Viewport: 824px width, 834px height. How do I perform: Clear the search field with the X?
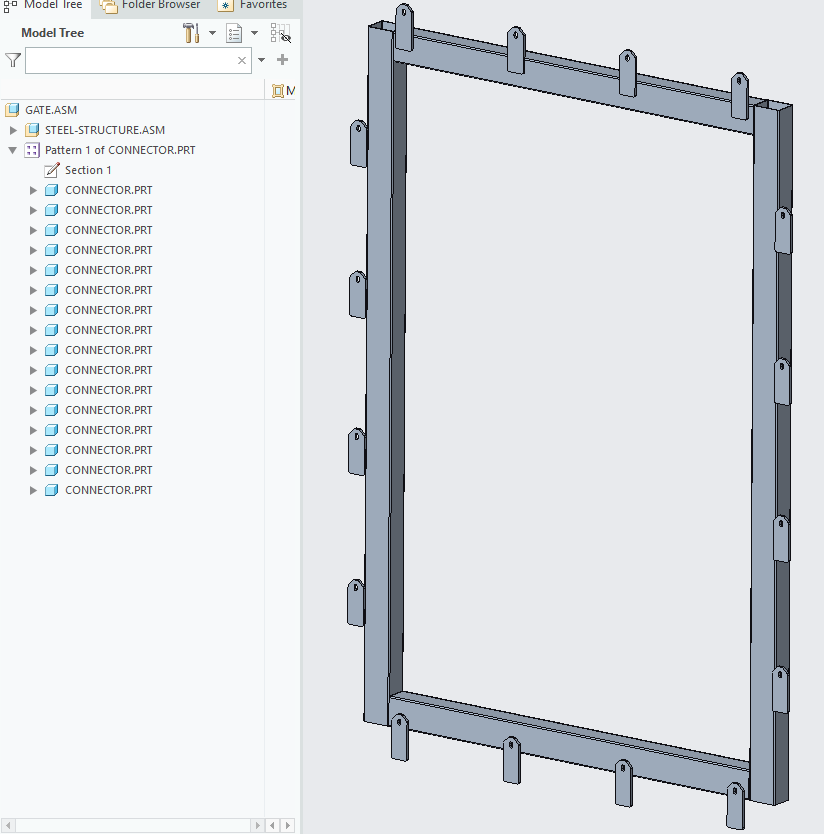(x=242, y=60)
